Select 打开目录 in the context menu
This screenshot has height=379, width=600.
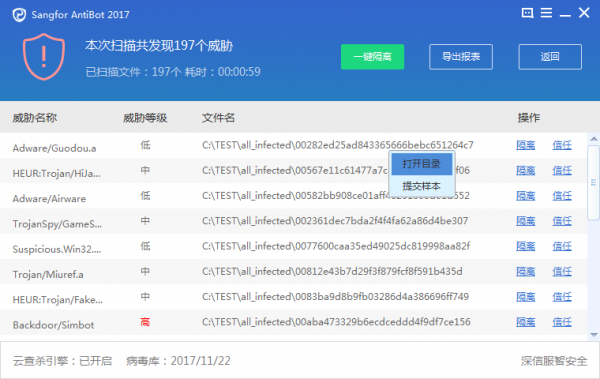tap(421, 164)
